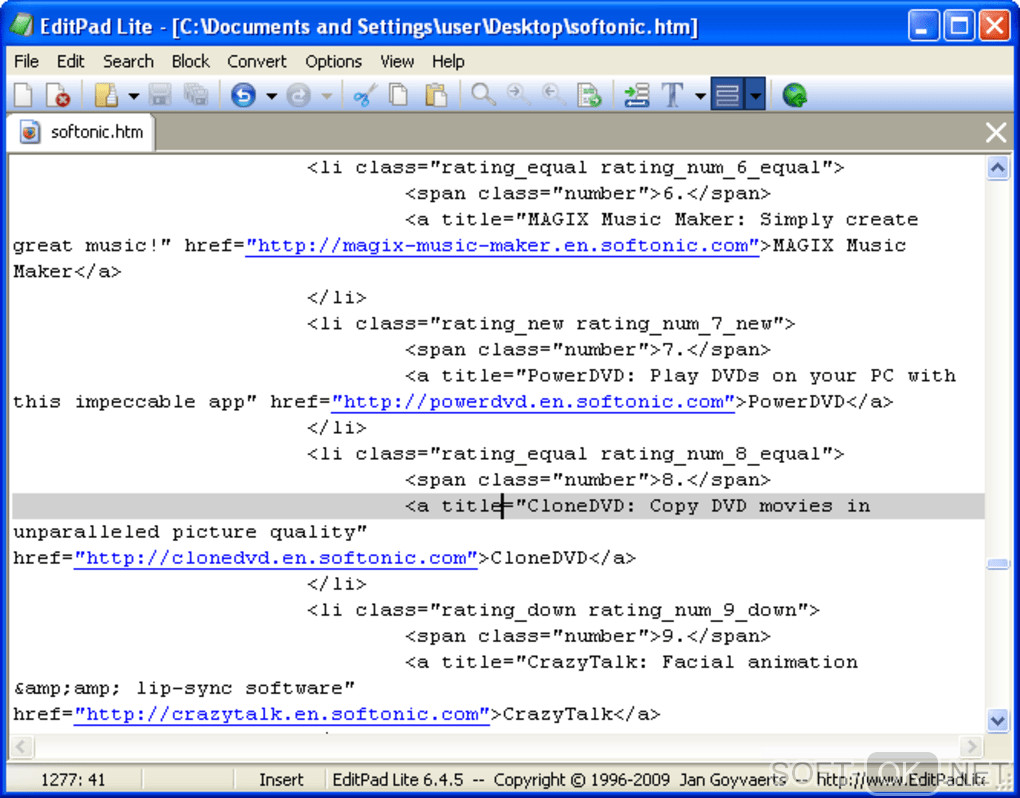Open the Options menu

point(333,61)
